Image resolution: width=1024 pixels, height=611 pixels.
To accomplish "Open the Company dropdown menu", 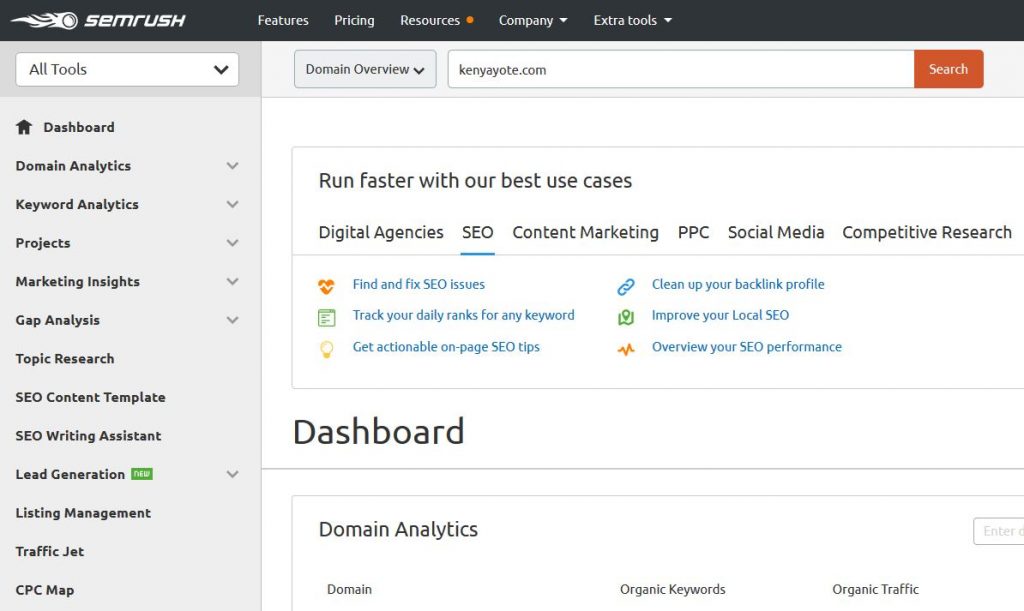I will (533, 20).
